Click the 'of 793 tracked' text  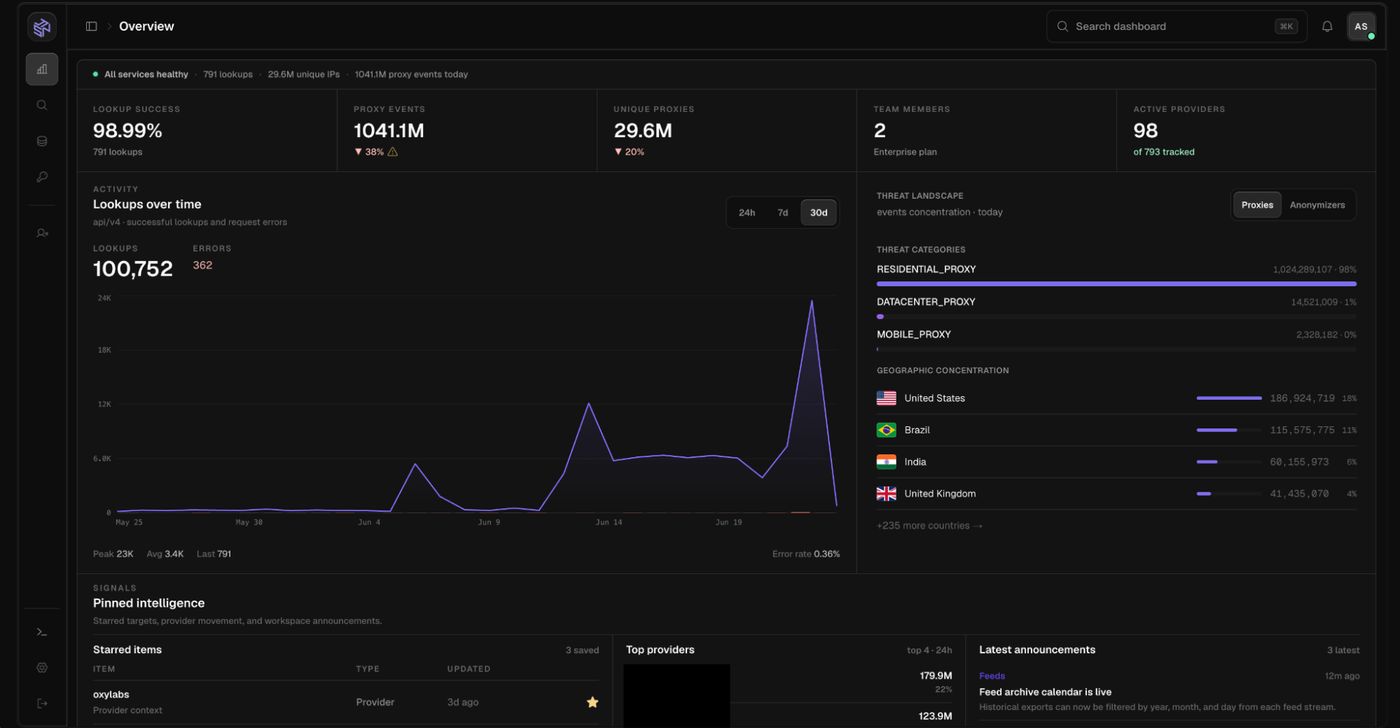[x=1164, y=152]
